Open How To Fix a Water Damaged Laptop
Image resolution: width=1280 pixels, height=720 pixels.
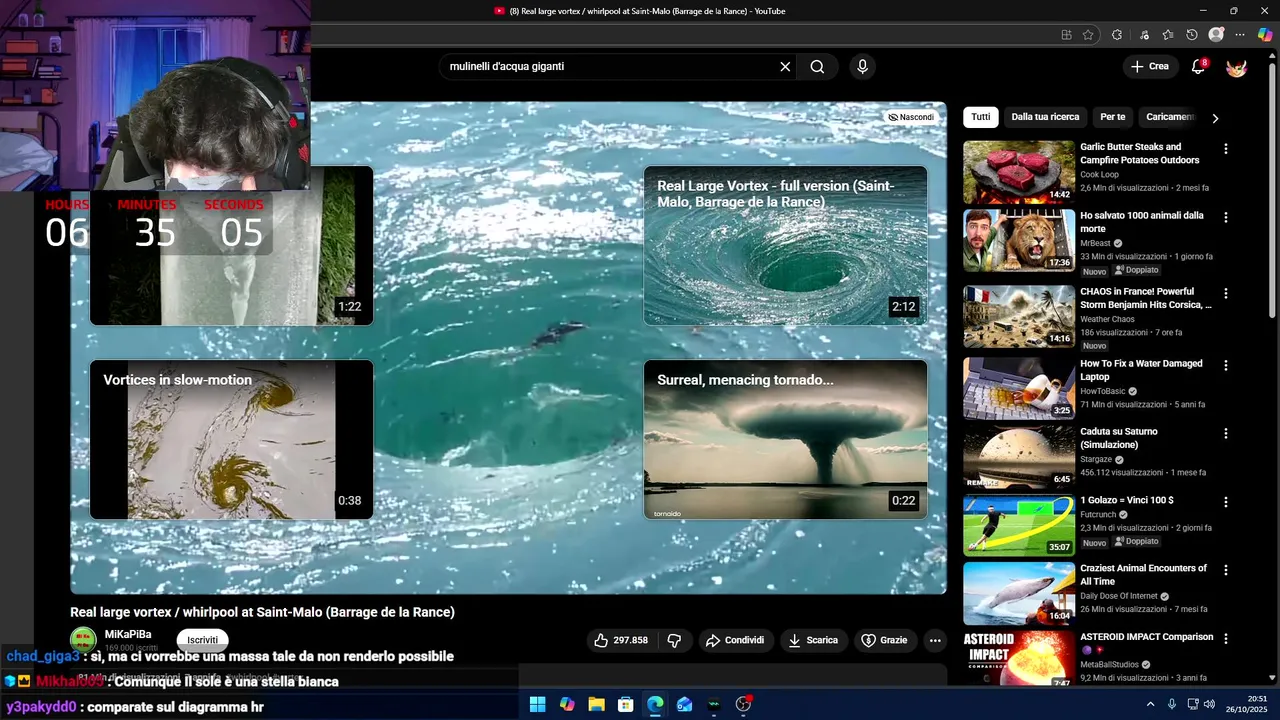(x=1142, y=370)
